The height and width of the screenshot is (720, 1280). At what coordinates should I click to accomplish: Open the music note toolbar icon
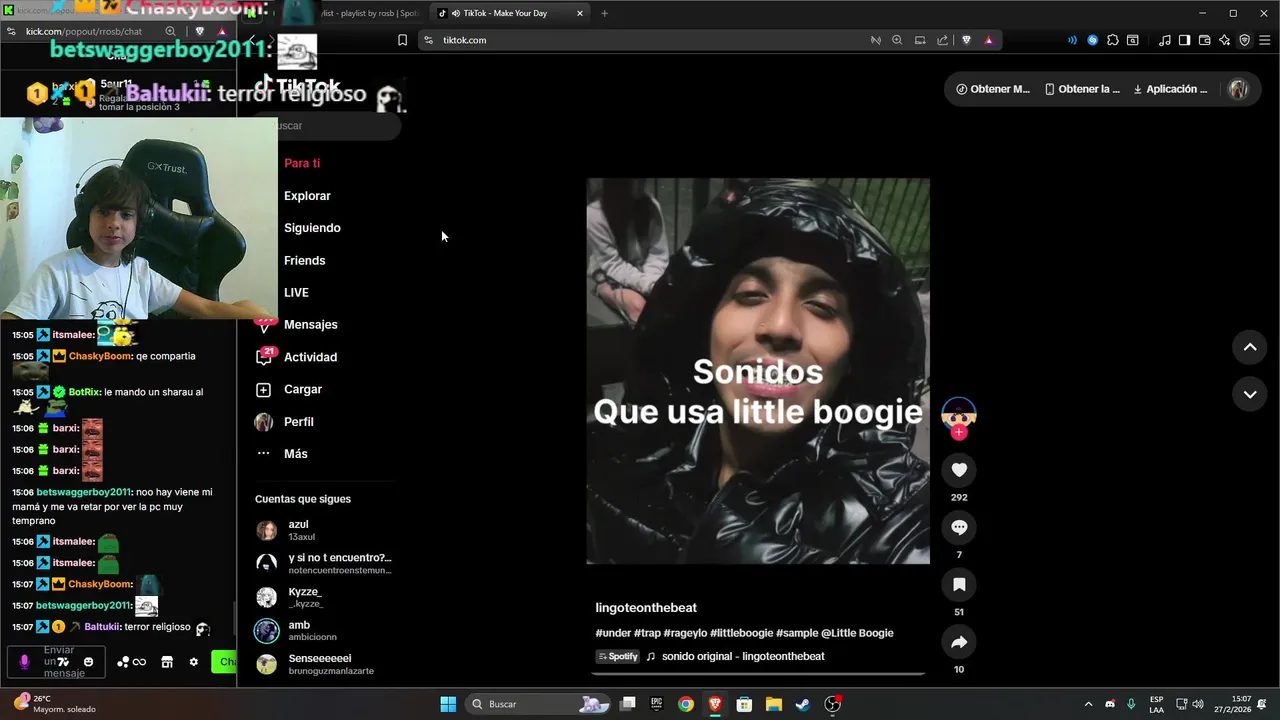pos(1164,40)
